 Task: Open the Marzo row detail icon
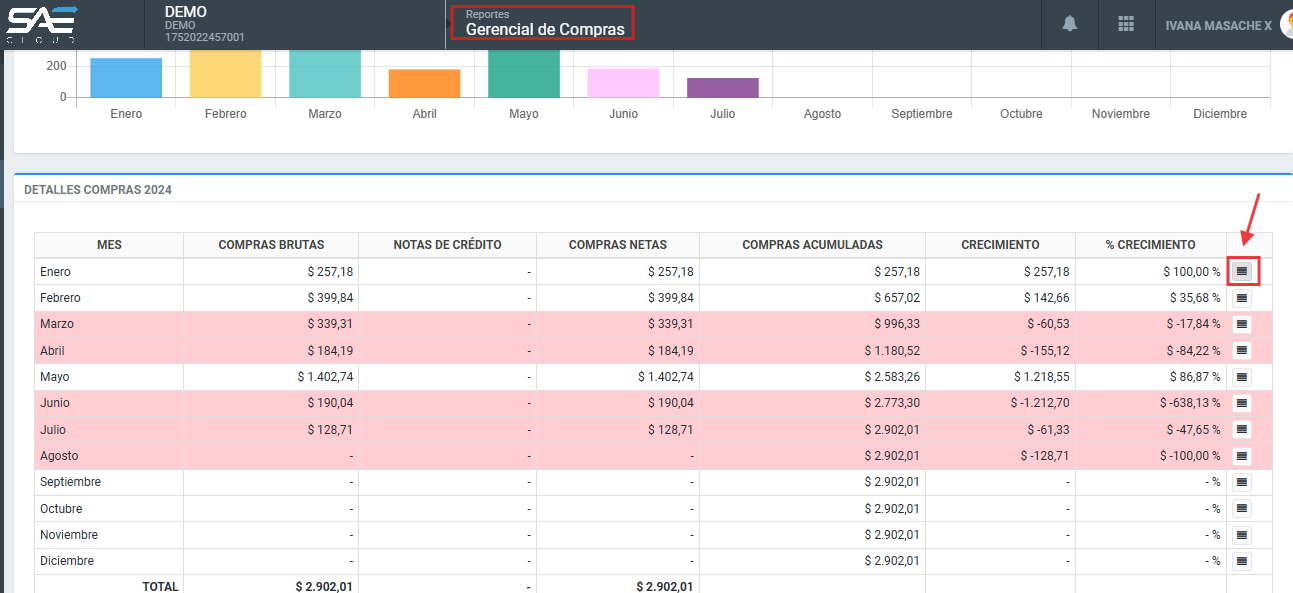click(1242, 324)
